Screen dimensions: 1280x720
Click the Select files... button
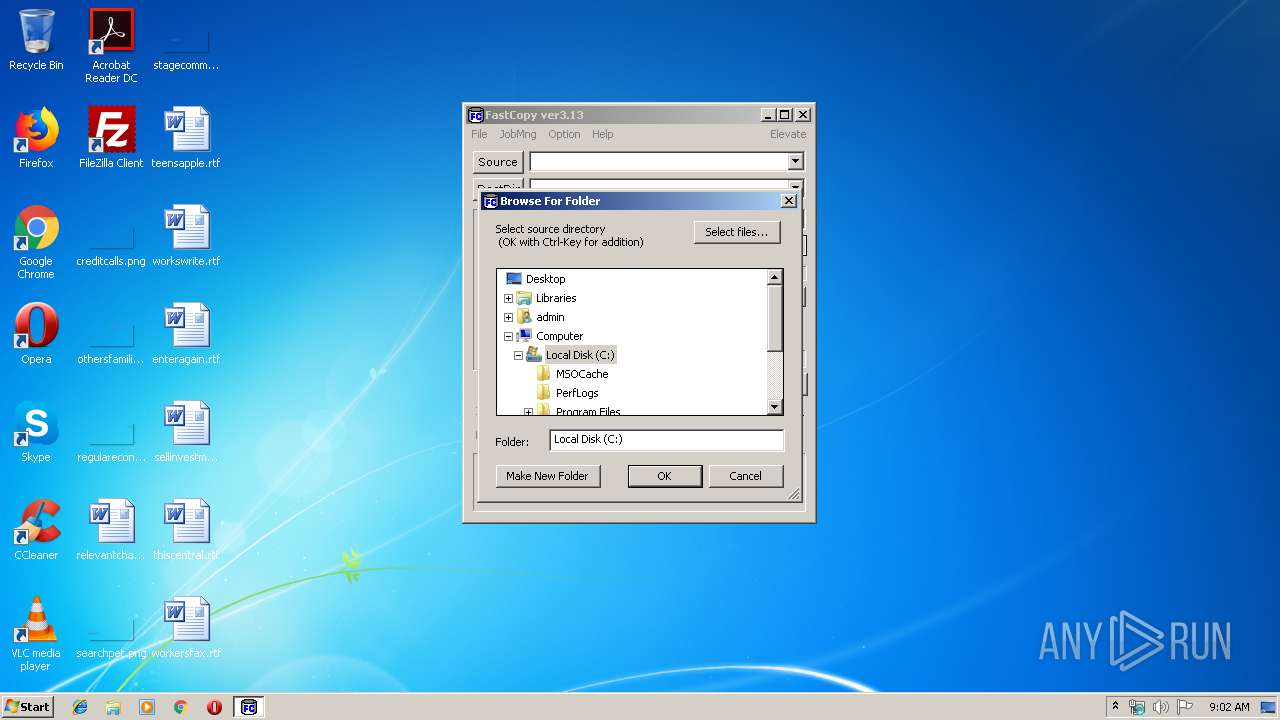point(737,232)
